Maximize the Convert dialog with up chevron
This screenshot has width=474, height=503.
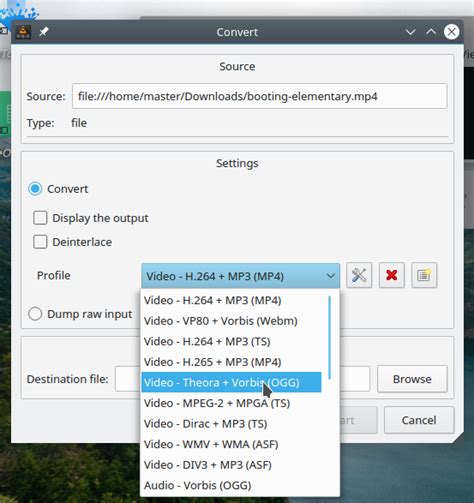point(431,32)
